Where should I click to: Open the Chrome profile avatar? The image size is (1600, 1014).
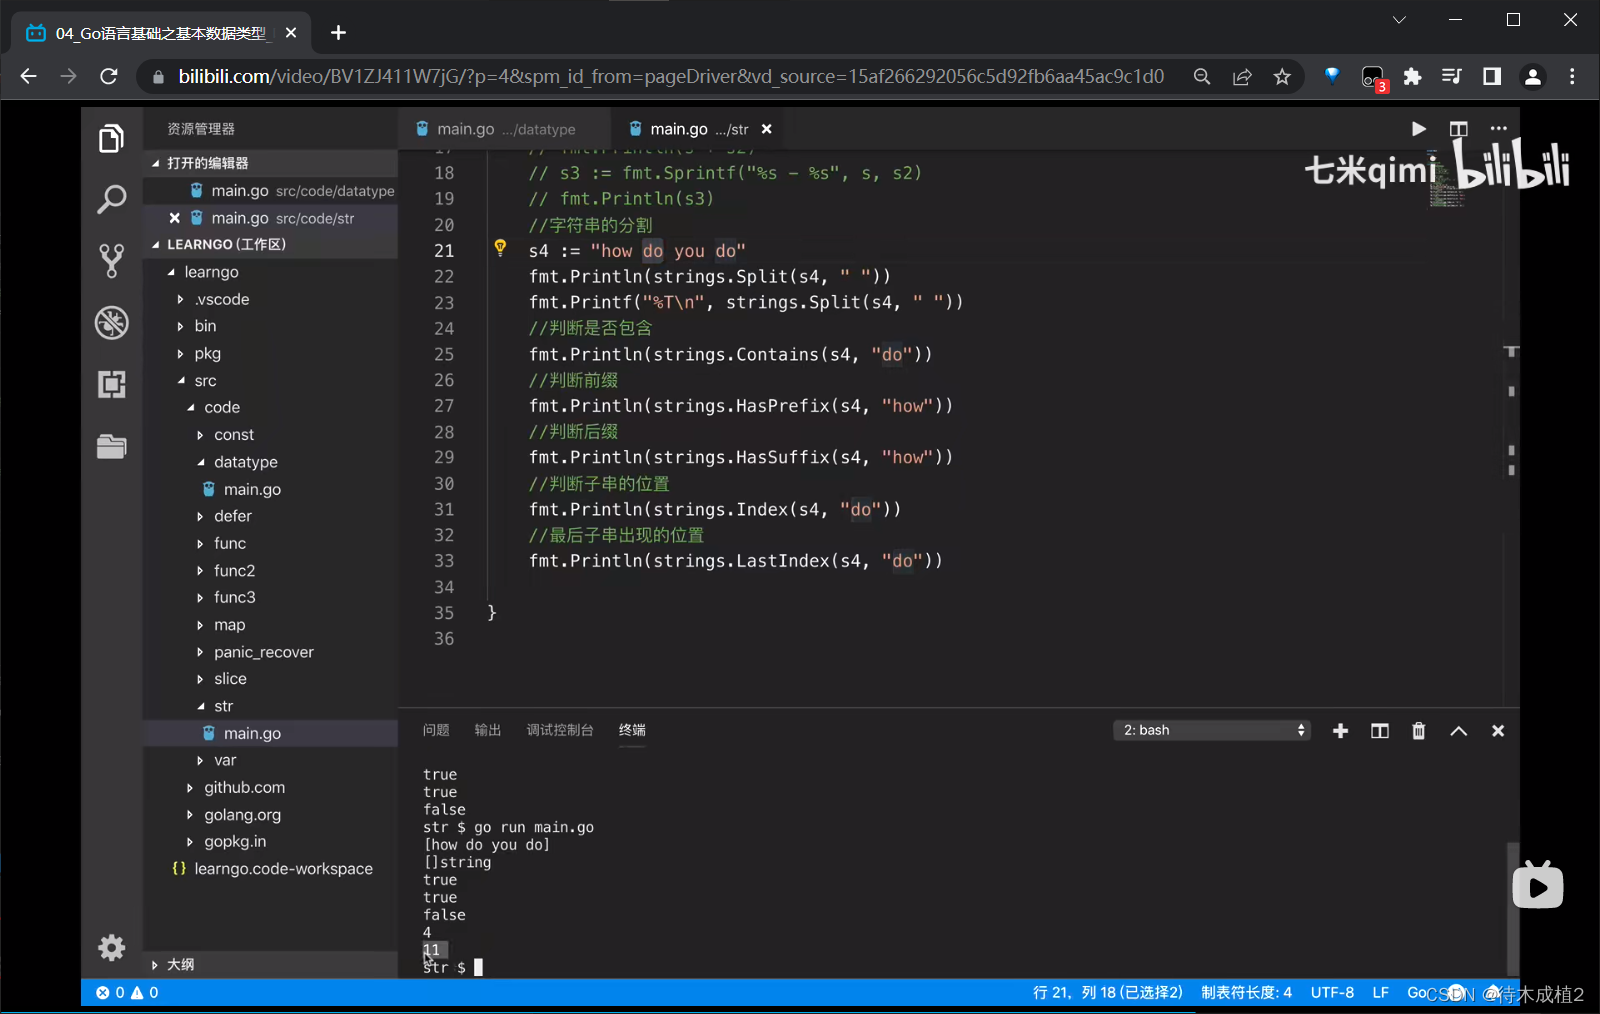pos(1532,77)
